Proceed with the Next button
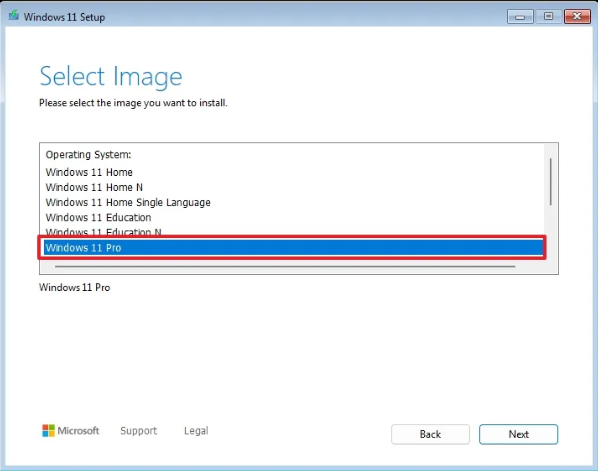 click(x=518, y=434)
